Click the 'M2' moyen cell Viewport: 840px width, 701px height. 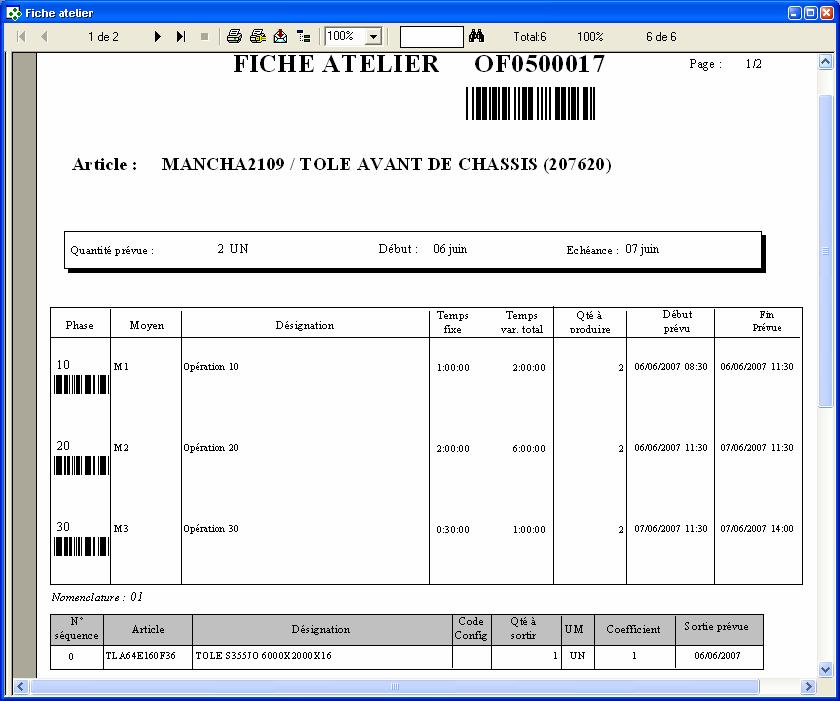[x=121, y=448]
